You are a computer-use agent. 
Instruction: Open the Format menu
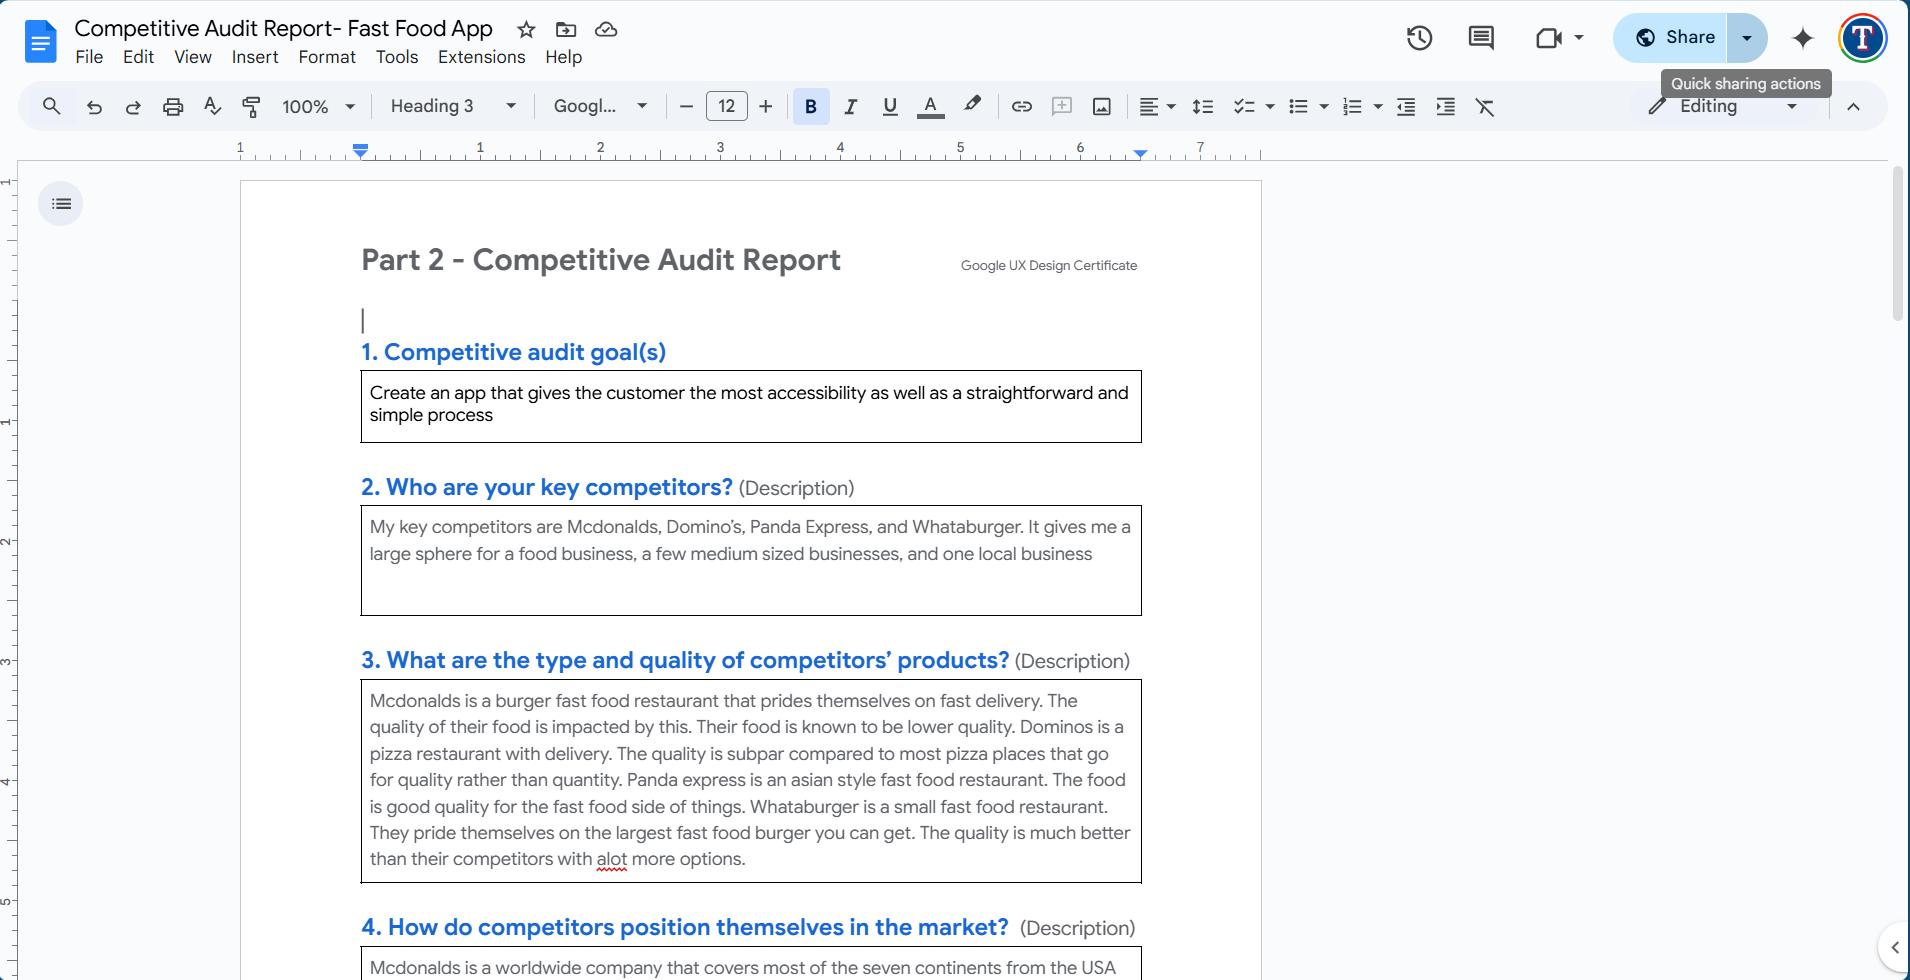click(x=326, y=57)
